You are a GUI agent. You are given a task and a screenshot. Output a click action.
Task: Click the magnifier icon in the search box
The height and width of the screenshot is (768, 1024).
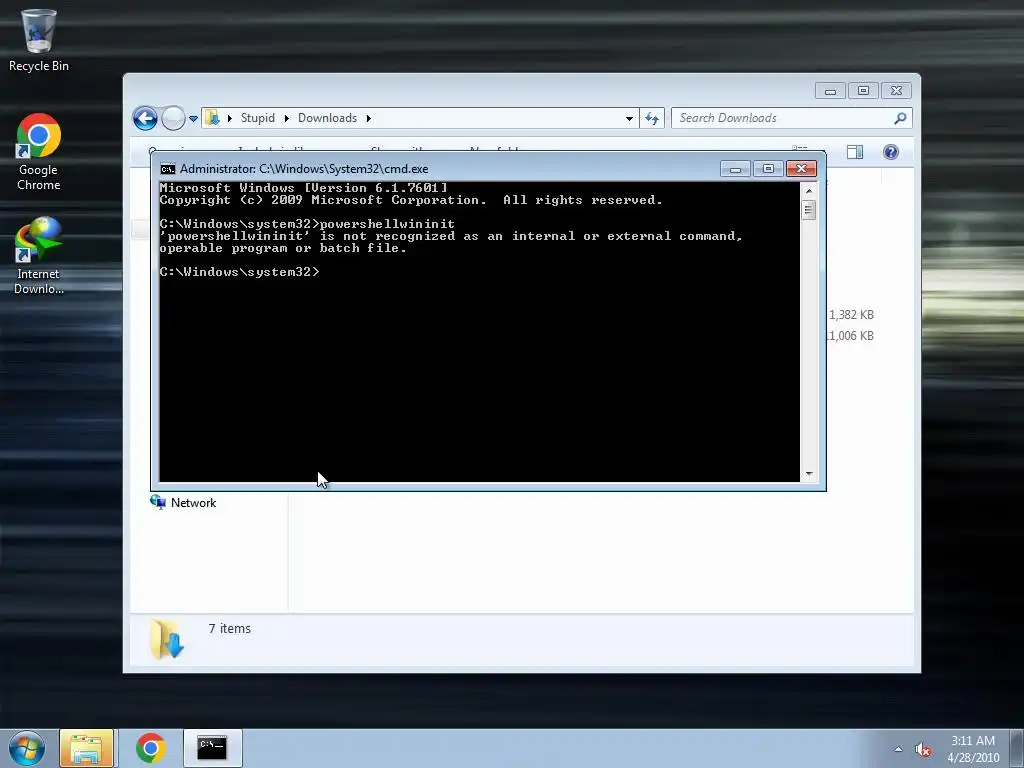tap(900, 118)
